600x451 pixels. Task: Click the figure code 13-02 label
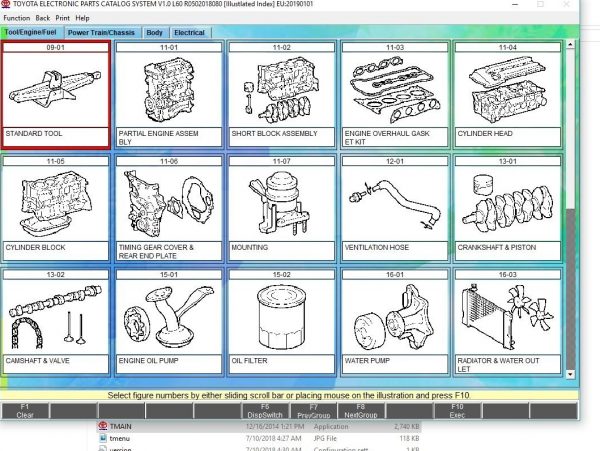[x=55, y=275]
